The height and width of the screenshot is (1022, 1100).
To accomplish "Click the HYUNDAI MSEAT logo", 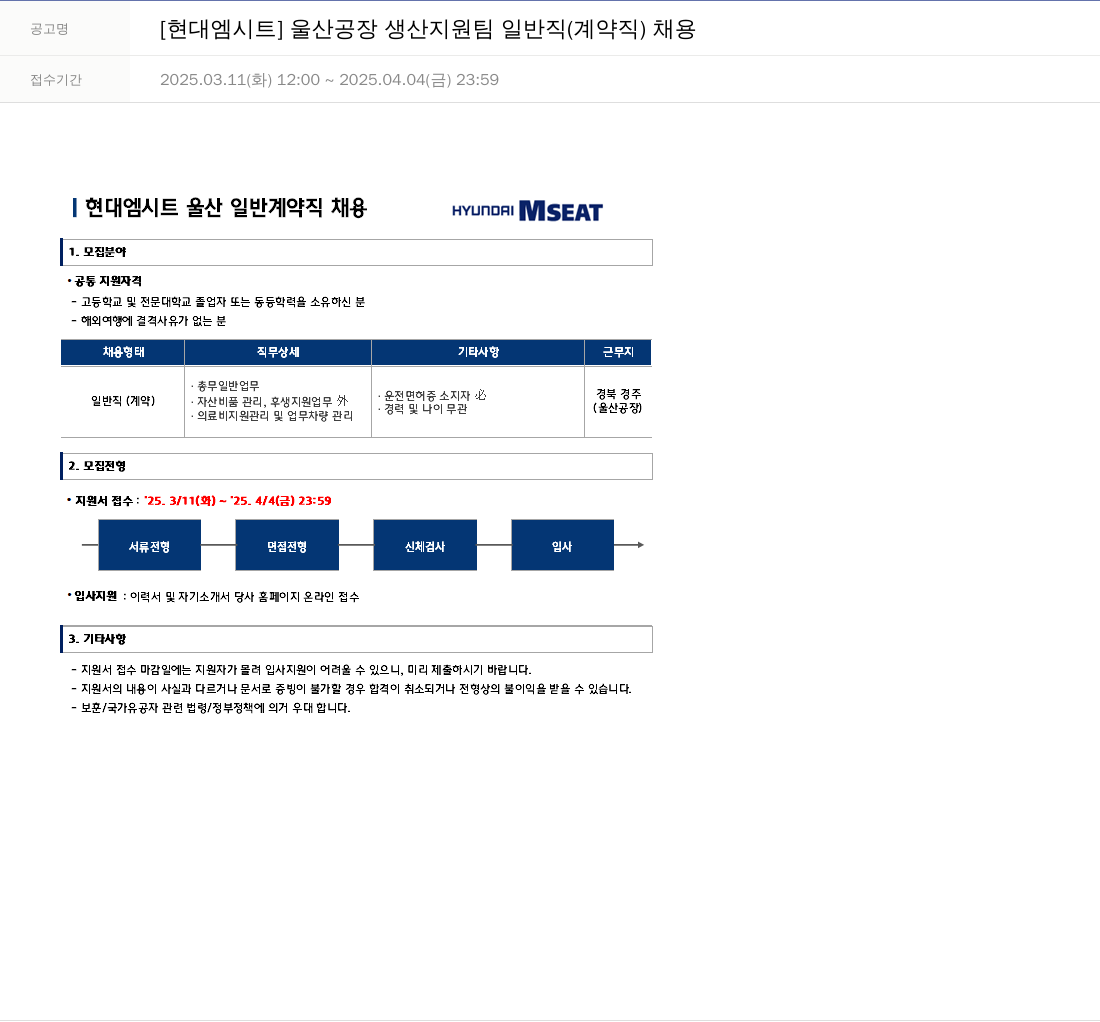I will click(x=528, y=210).
